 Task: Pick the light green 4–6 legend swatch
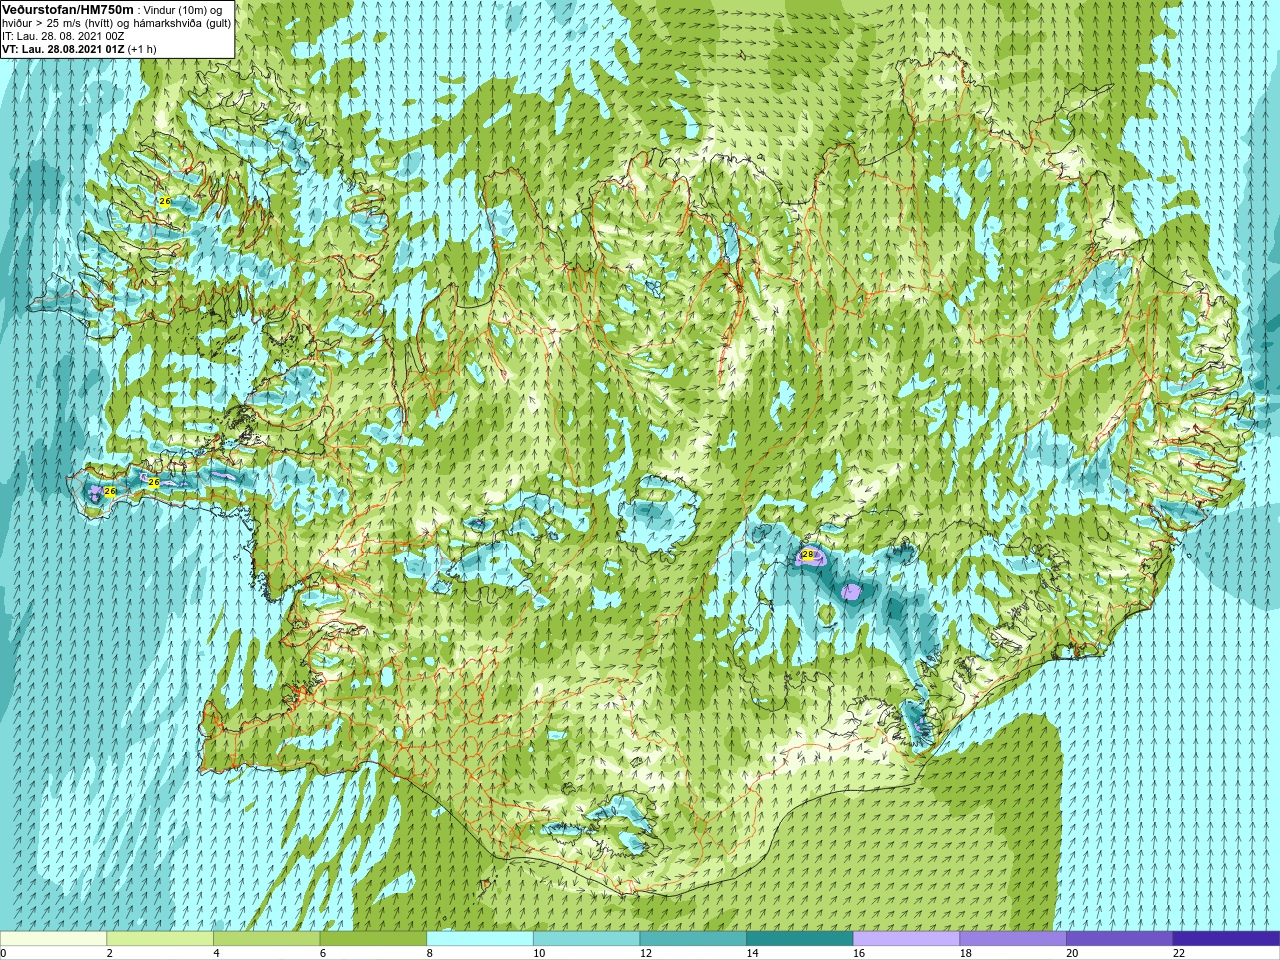(266, 939)
